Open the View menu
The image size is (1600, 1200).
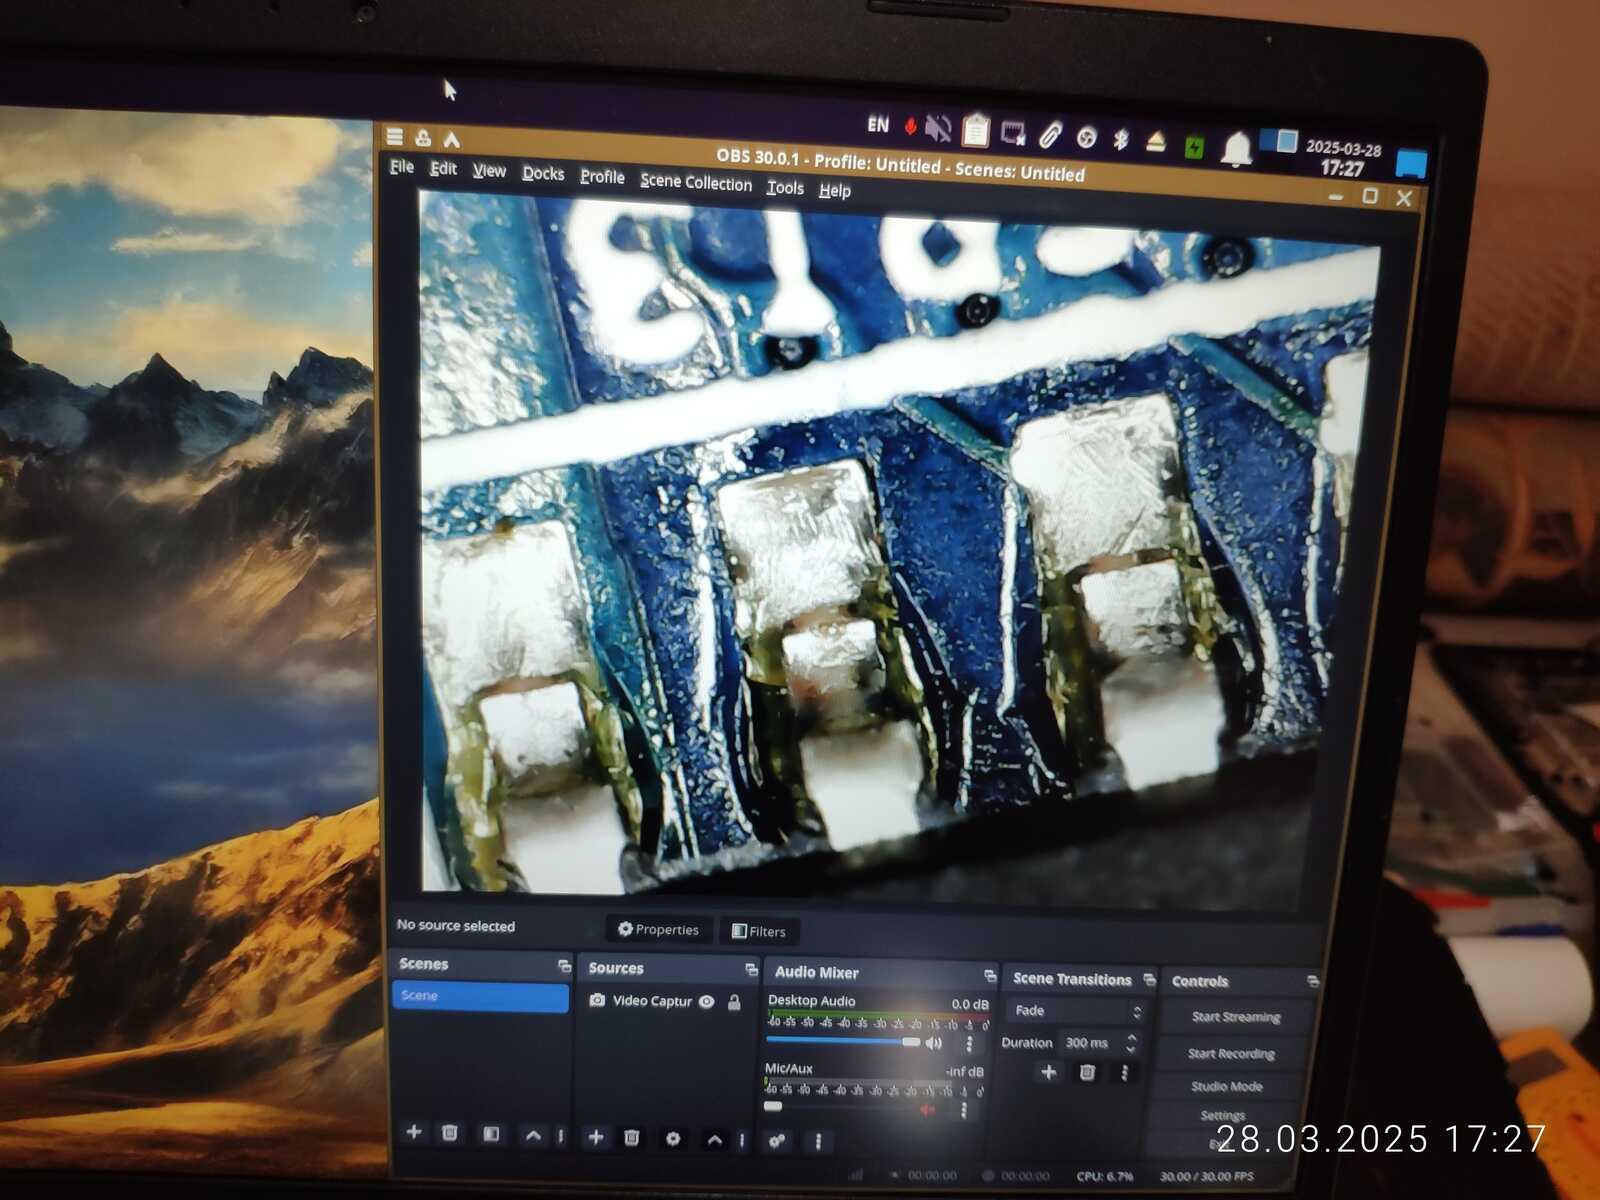click(x=489, y=171)
